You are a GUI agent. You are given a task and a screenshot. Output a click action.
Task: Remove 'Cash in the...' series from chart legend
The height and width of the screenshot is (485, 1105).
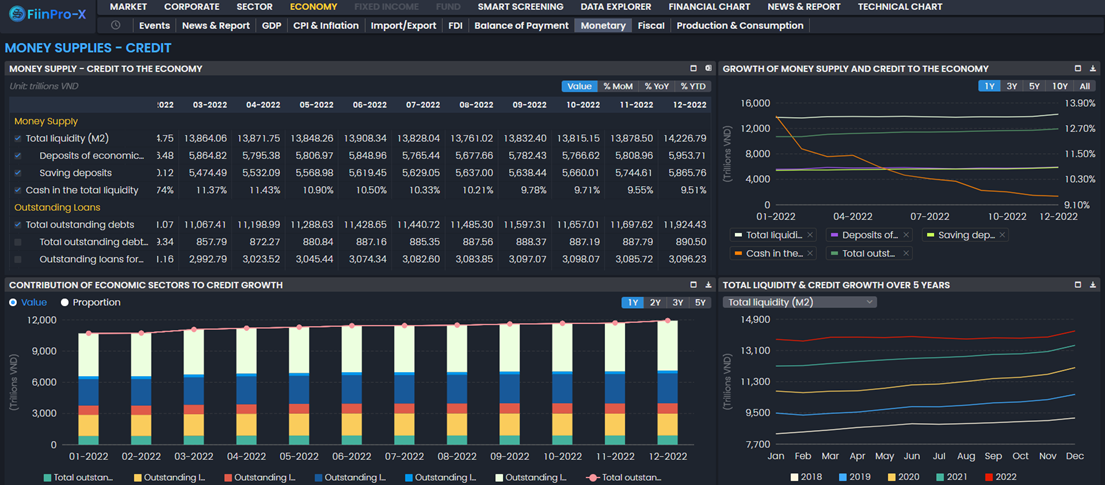point(811,254)
